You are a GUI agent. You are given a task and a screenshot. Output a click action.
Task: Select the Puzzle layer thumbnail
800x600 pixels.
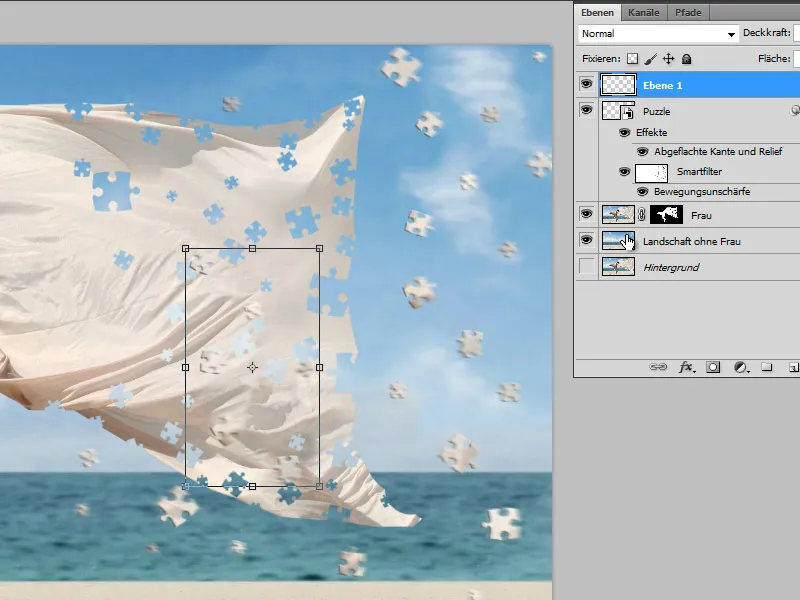(x=618, y=111)
